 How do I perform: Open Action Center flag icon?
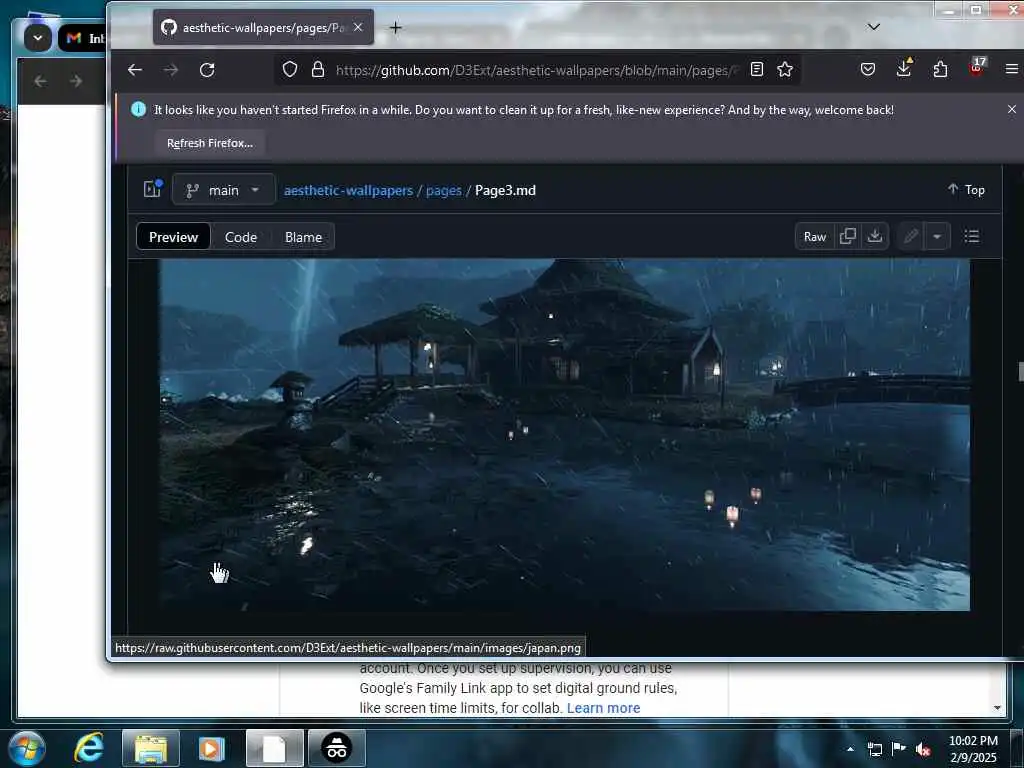pos(899,749)
